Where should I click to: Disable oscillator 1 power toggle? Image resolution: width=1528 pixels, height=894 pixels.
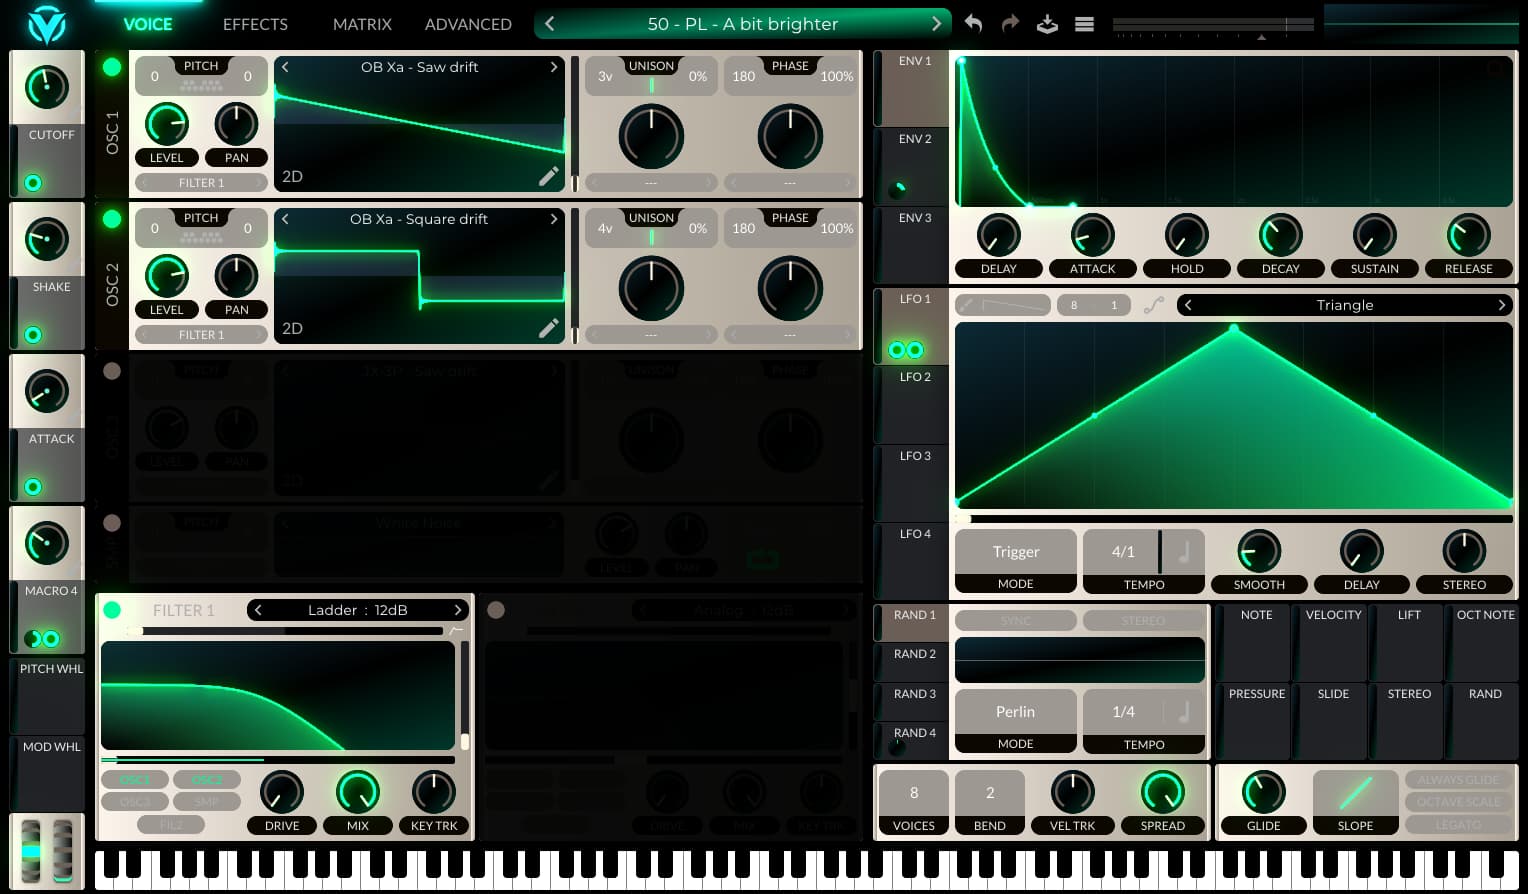point(112,67)
